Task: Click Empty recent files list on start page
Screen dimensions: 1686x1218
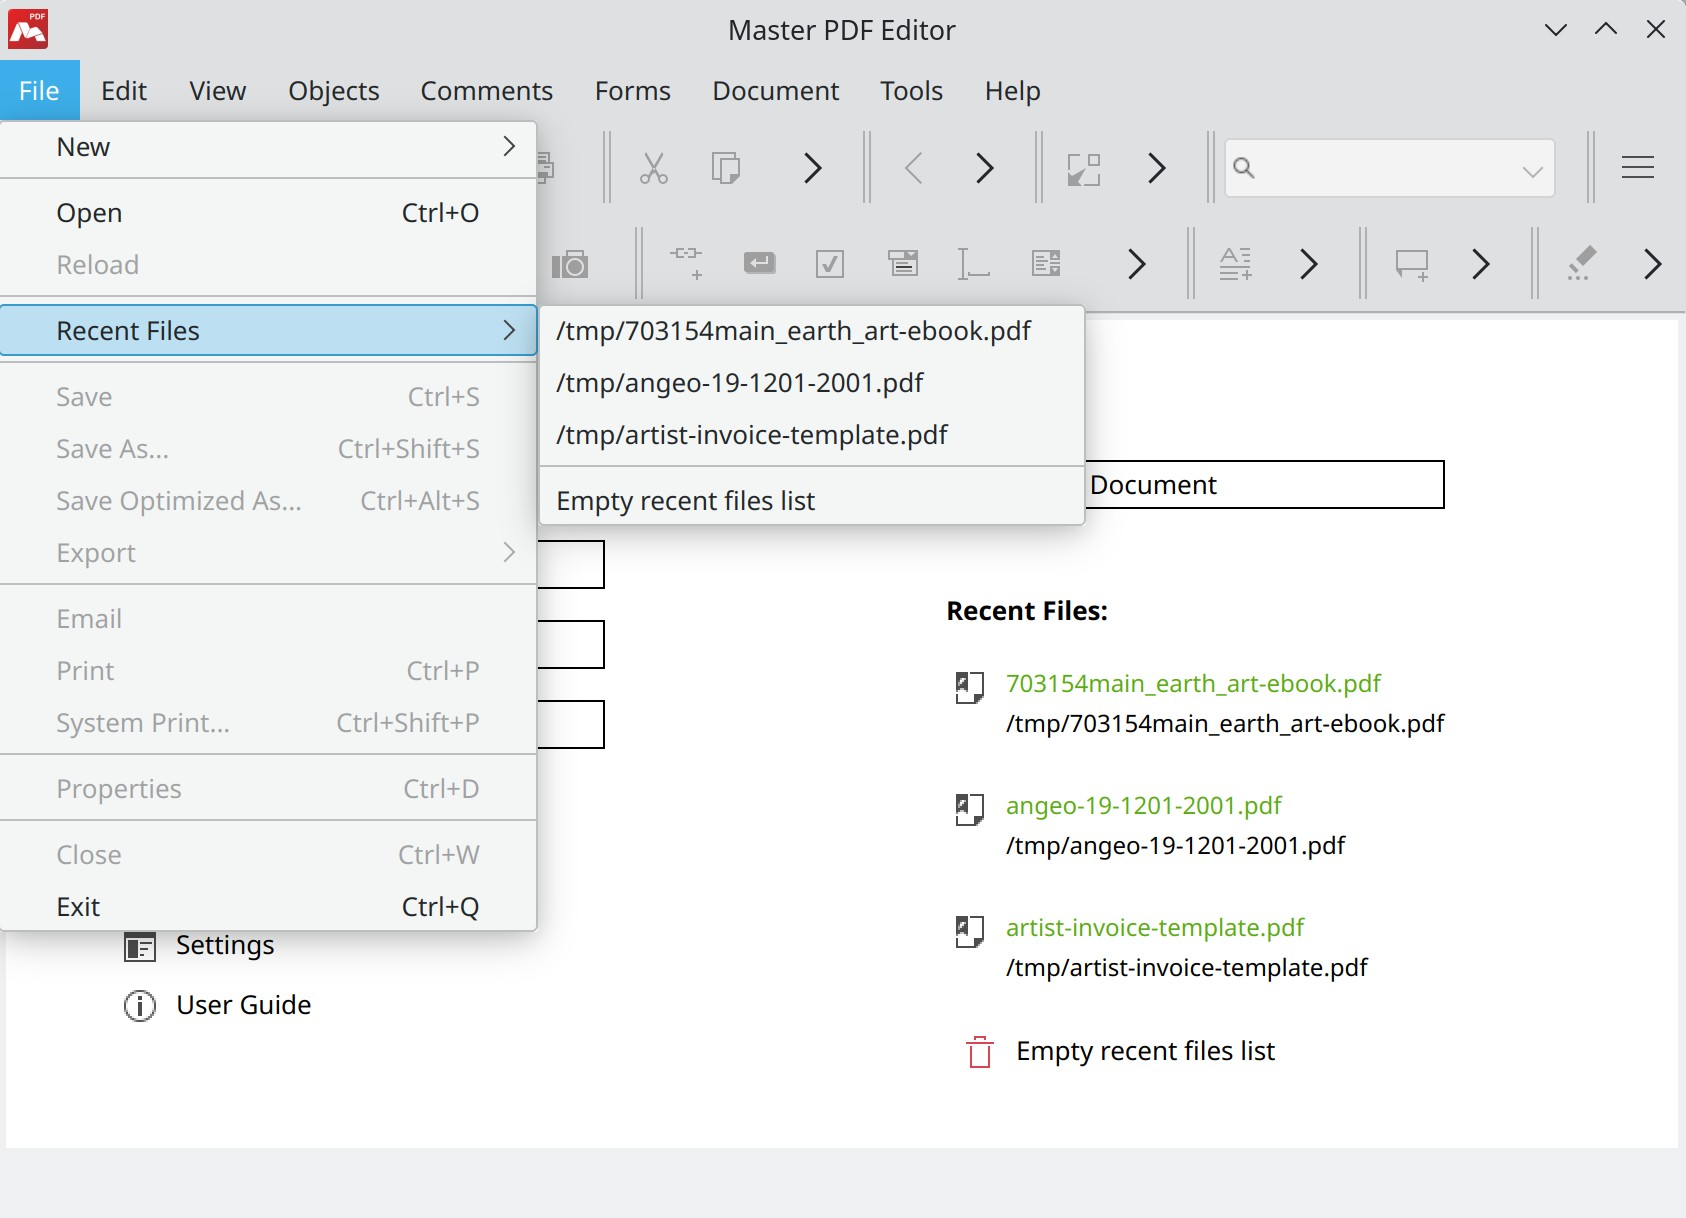Action: click(x=1145, y=1051)
